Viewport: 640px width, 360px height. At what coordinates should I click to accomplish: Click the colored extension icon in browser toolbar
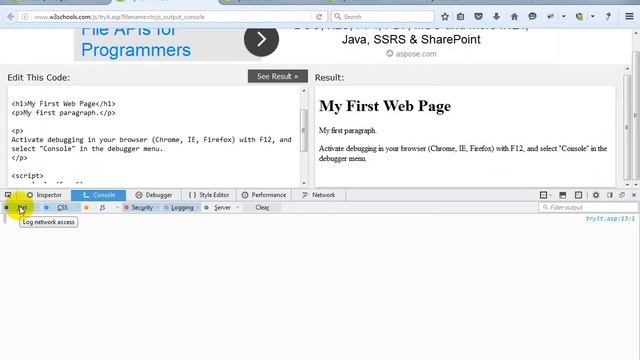pyautogui.click(x=579, y=17)
